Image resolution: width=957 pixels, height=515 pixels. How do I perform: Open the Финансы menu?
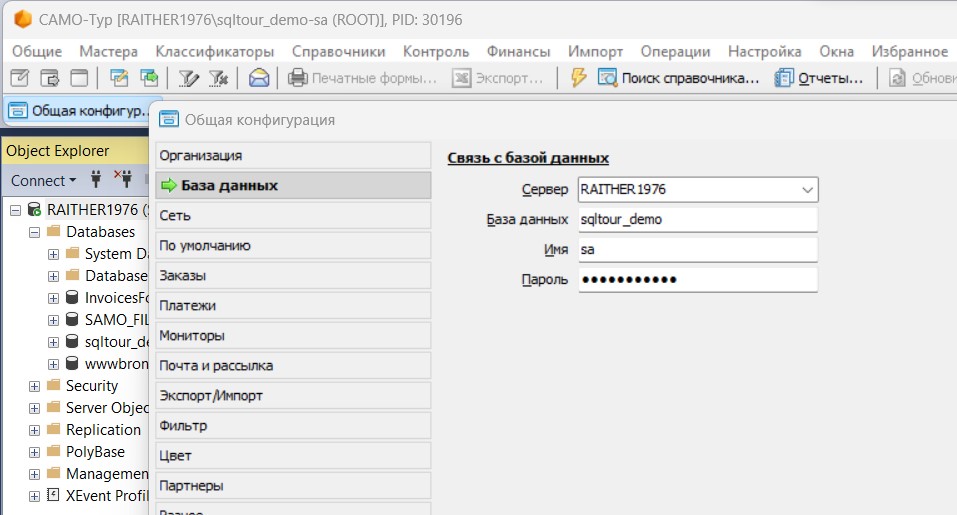(x=518, y=51)
